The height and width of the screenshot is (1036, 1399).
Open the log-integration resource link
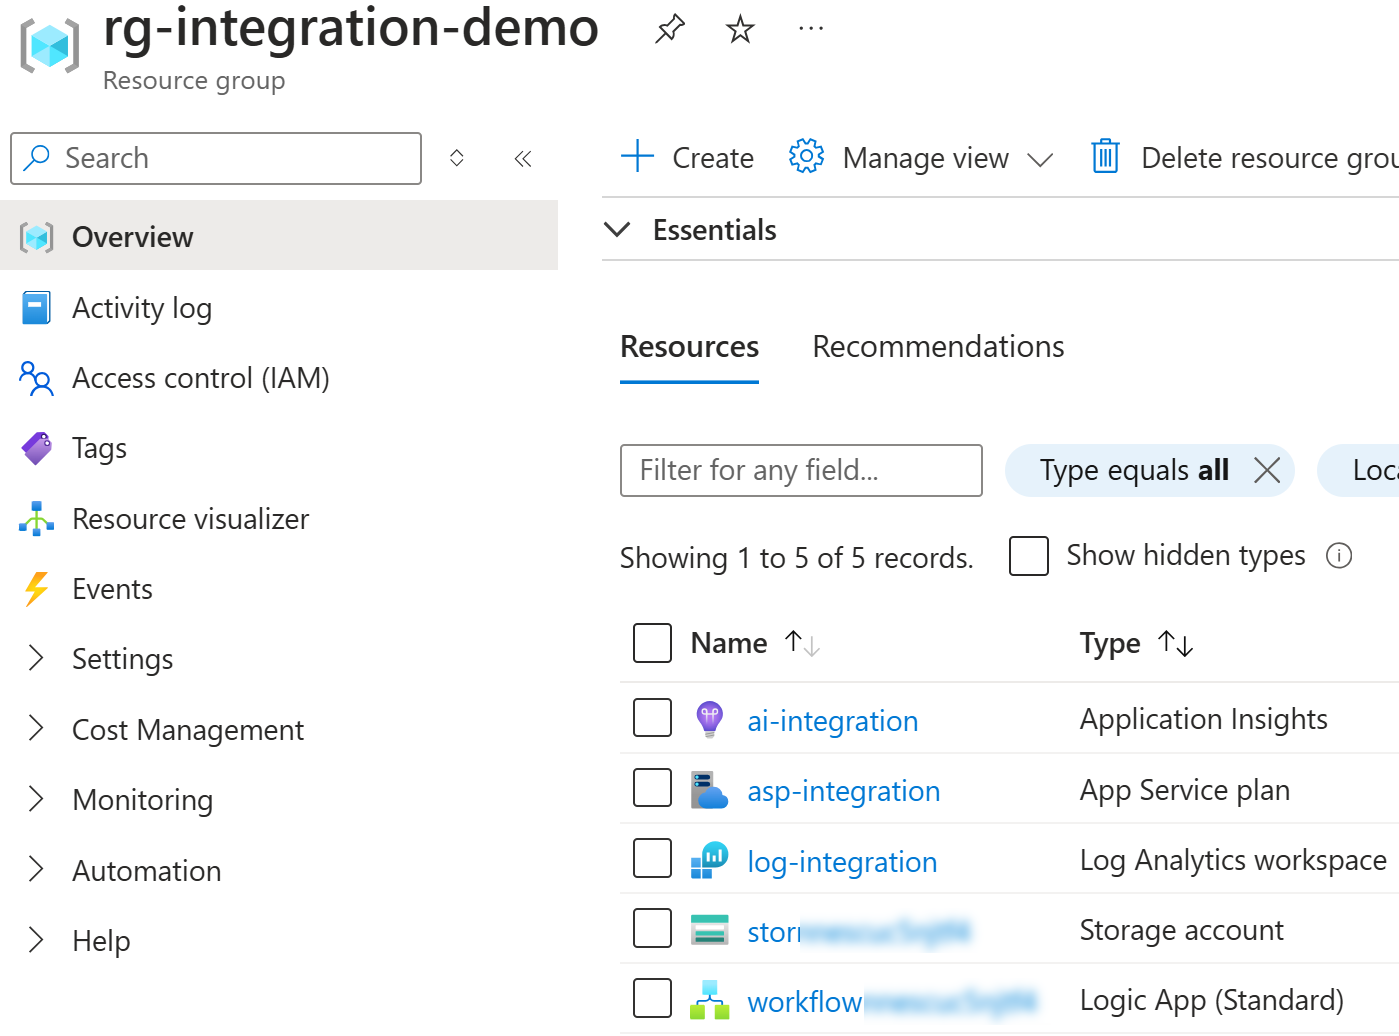click(842, 862)
